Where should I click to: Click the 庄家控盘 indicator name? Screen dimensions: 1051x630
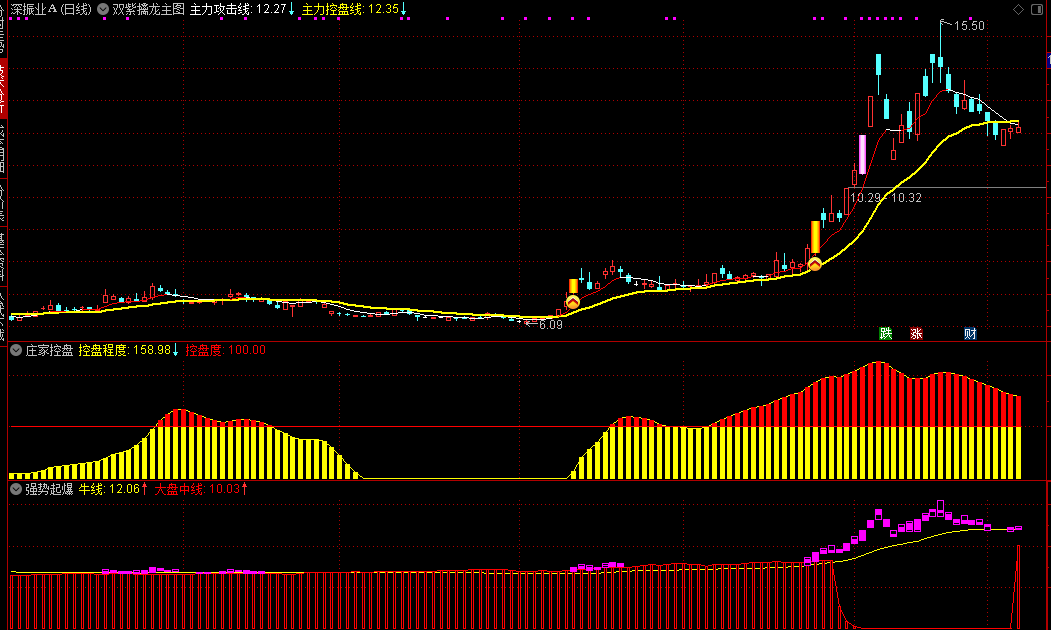pyautogui.click(x=49, y=350)
